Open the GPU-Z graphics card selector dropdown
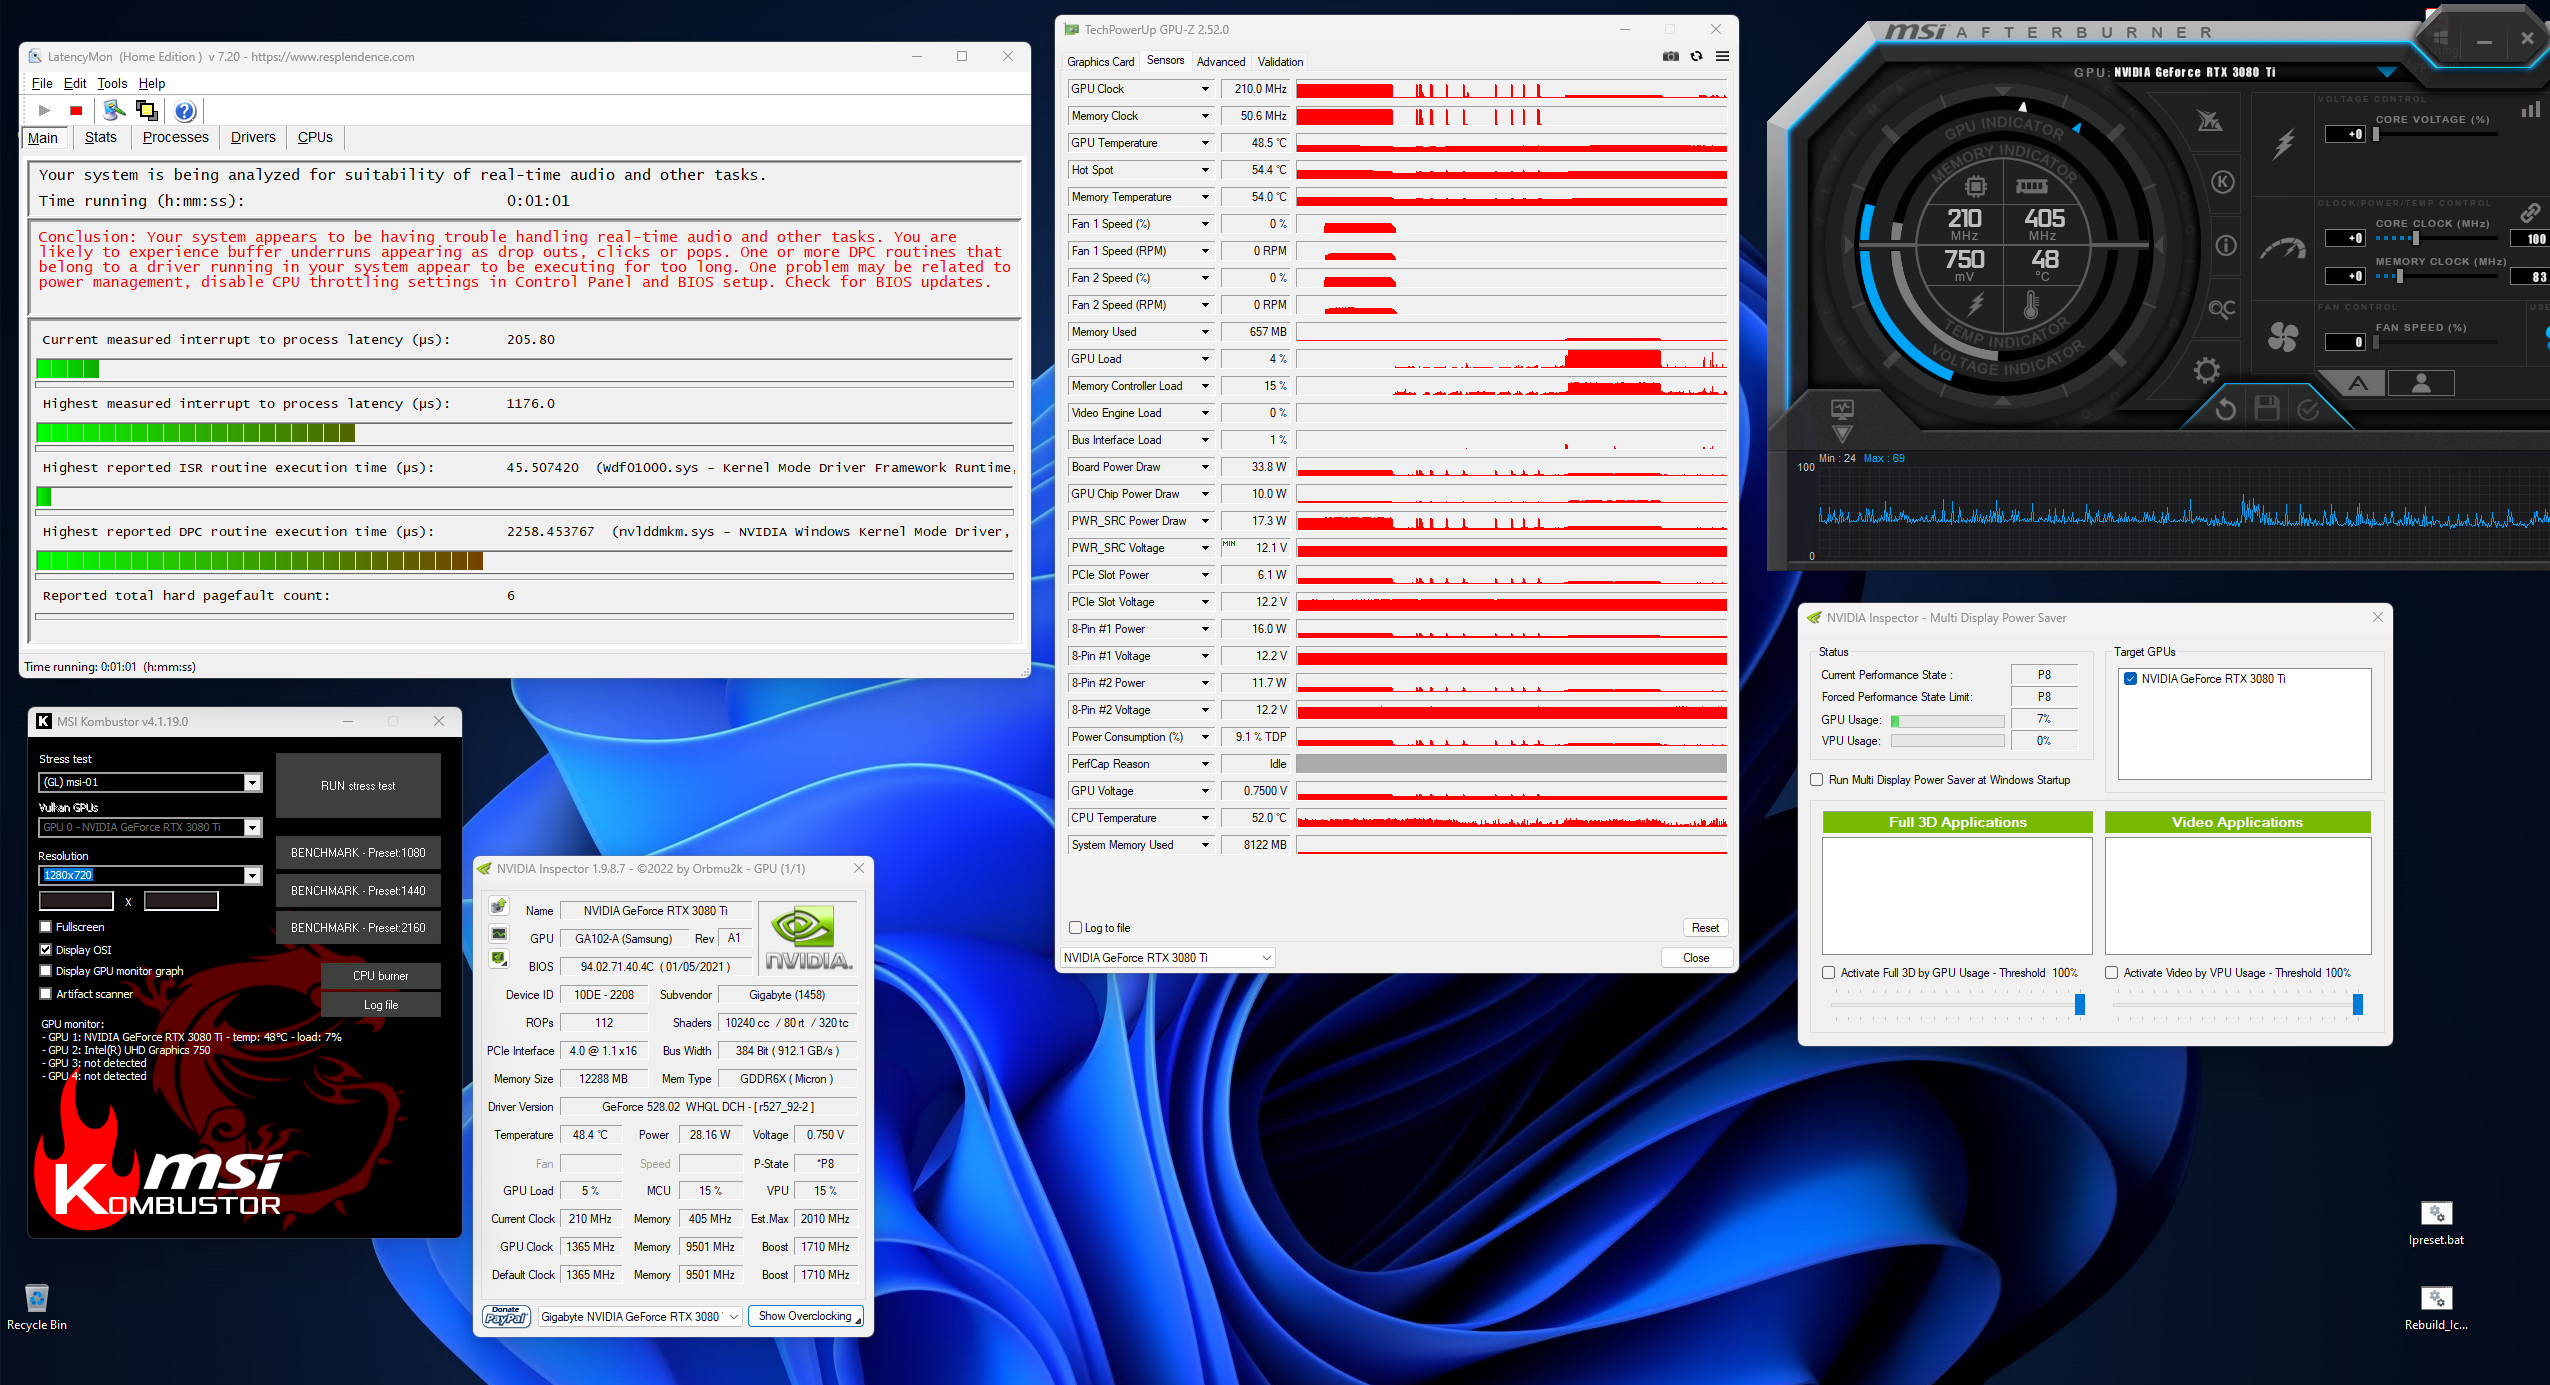This screenshot has width=2550, height=1385. 1266,958
